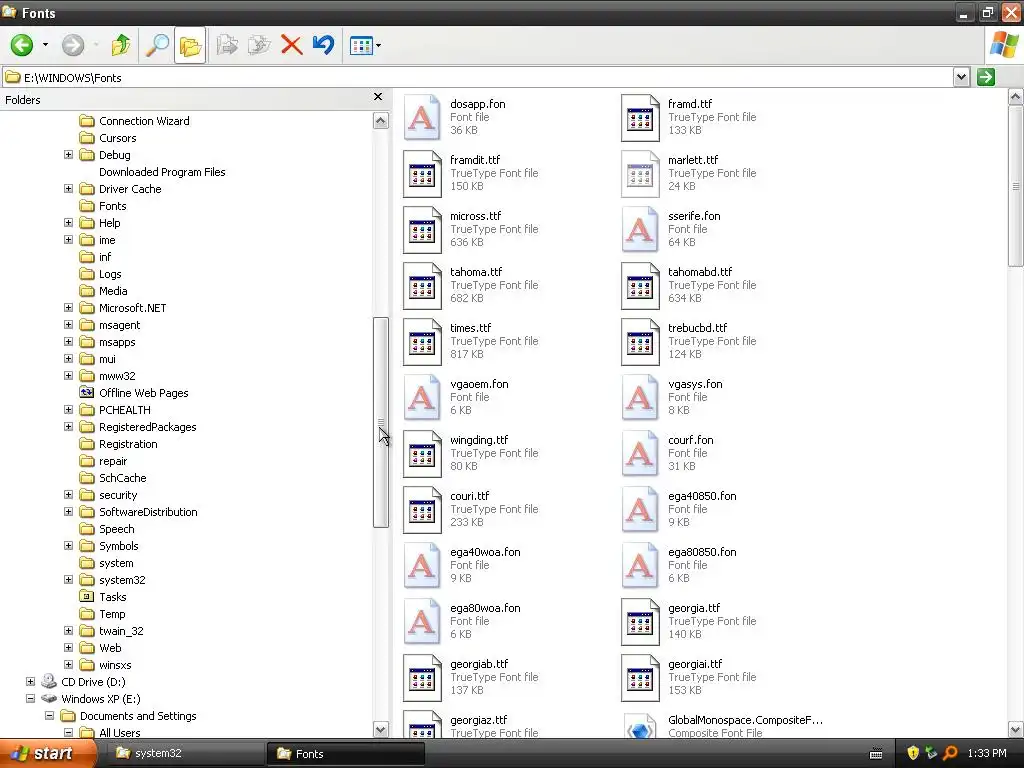Click Folders pane scroll up arrow

pos(381,121)
